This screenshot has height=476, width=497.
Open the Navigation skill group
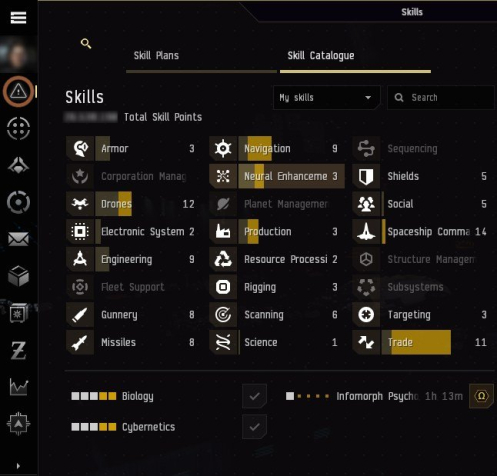(277, 148)
